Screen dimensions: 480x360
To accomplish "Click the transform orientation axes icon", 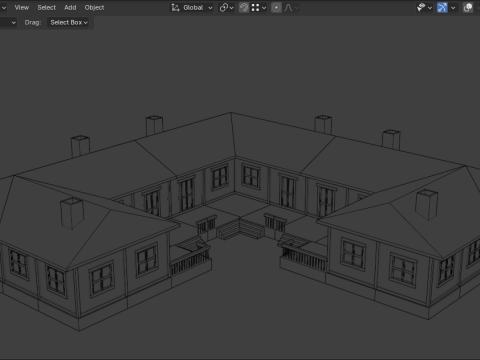I will 175,7.
